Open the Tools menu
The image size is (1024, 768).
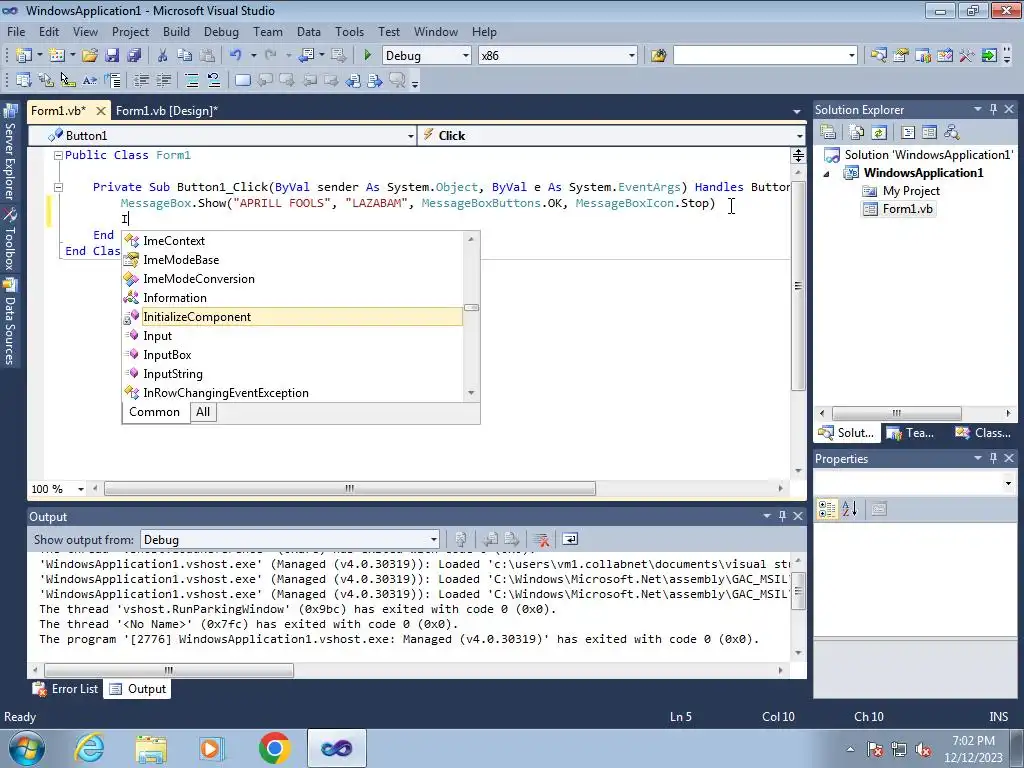[349, 31]
